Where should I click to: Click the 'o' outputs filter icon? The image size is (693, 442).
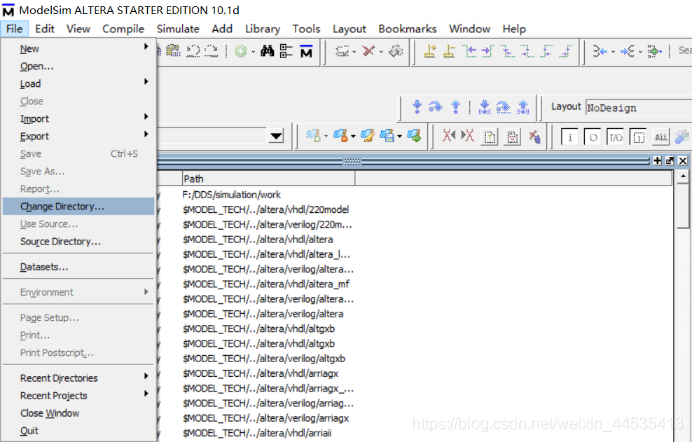(x=593, y=137)
